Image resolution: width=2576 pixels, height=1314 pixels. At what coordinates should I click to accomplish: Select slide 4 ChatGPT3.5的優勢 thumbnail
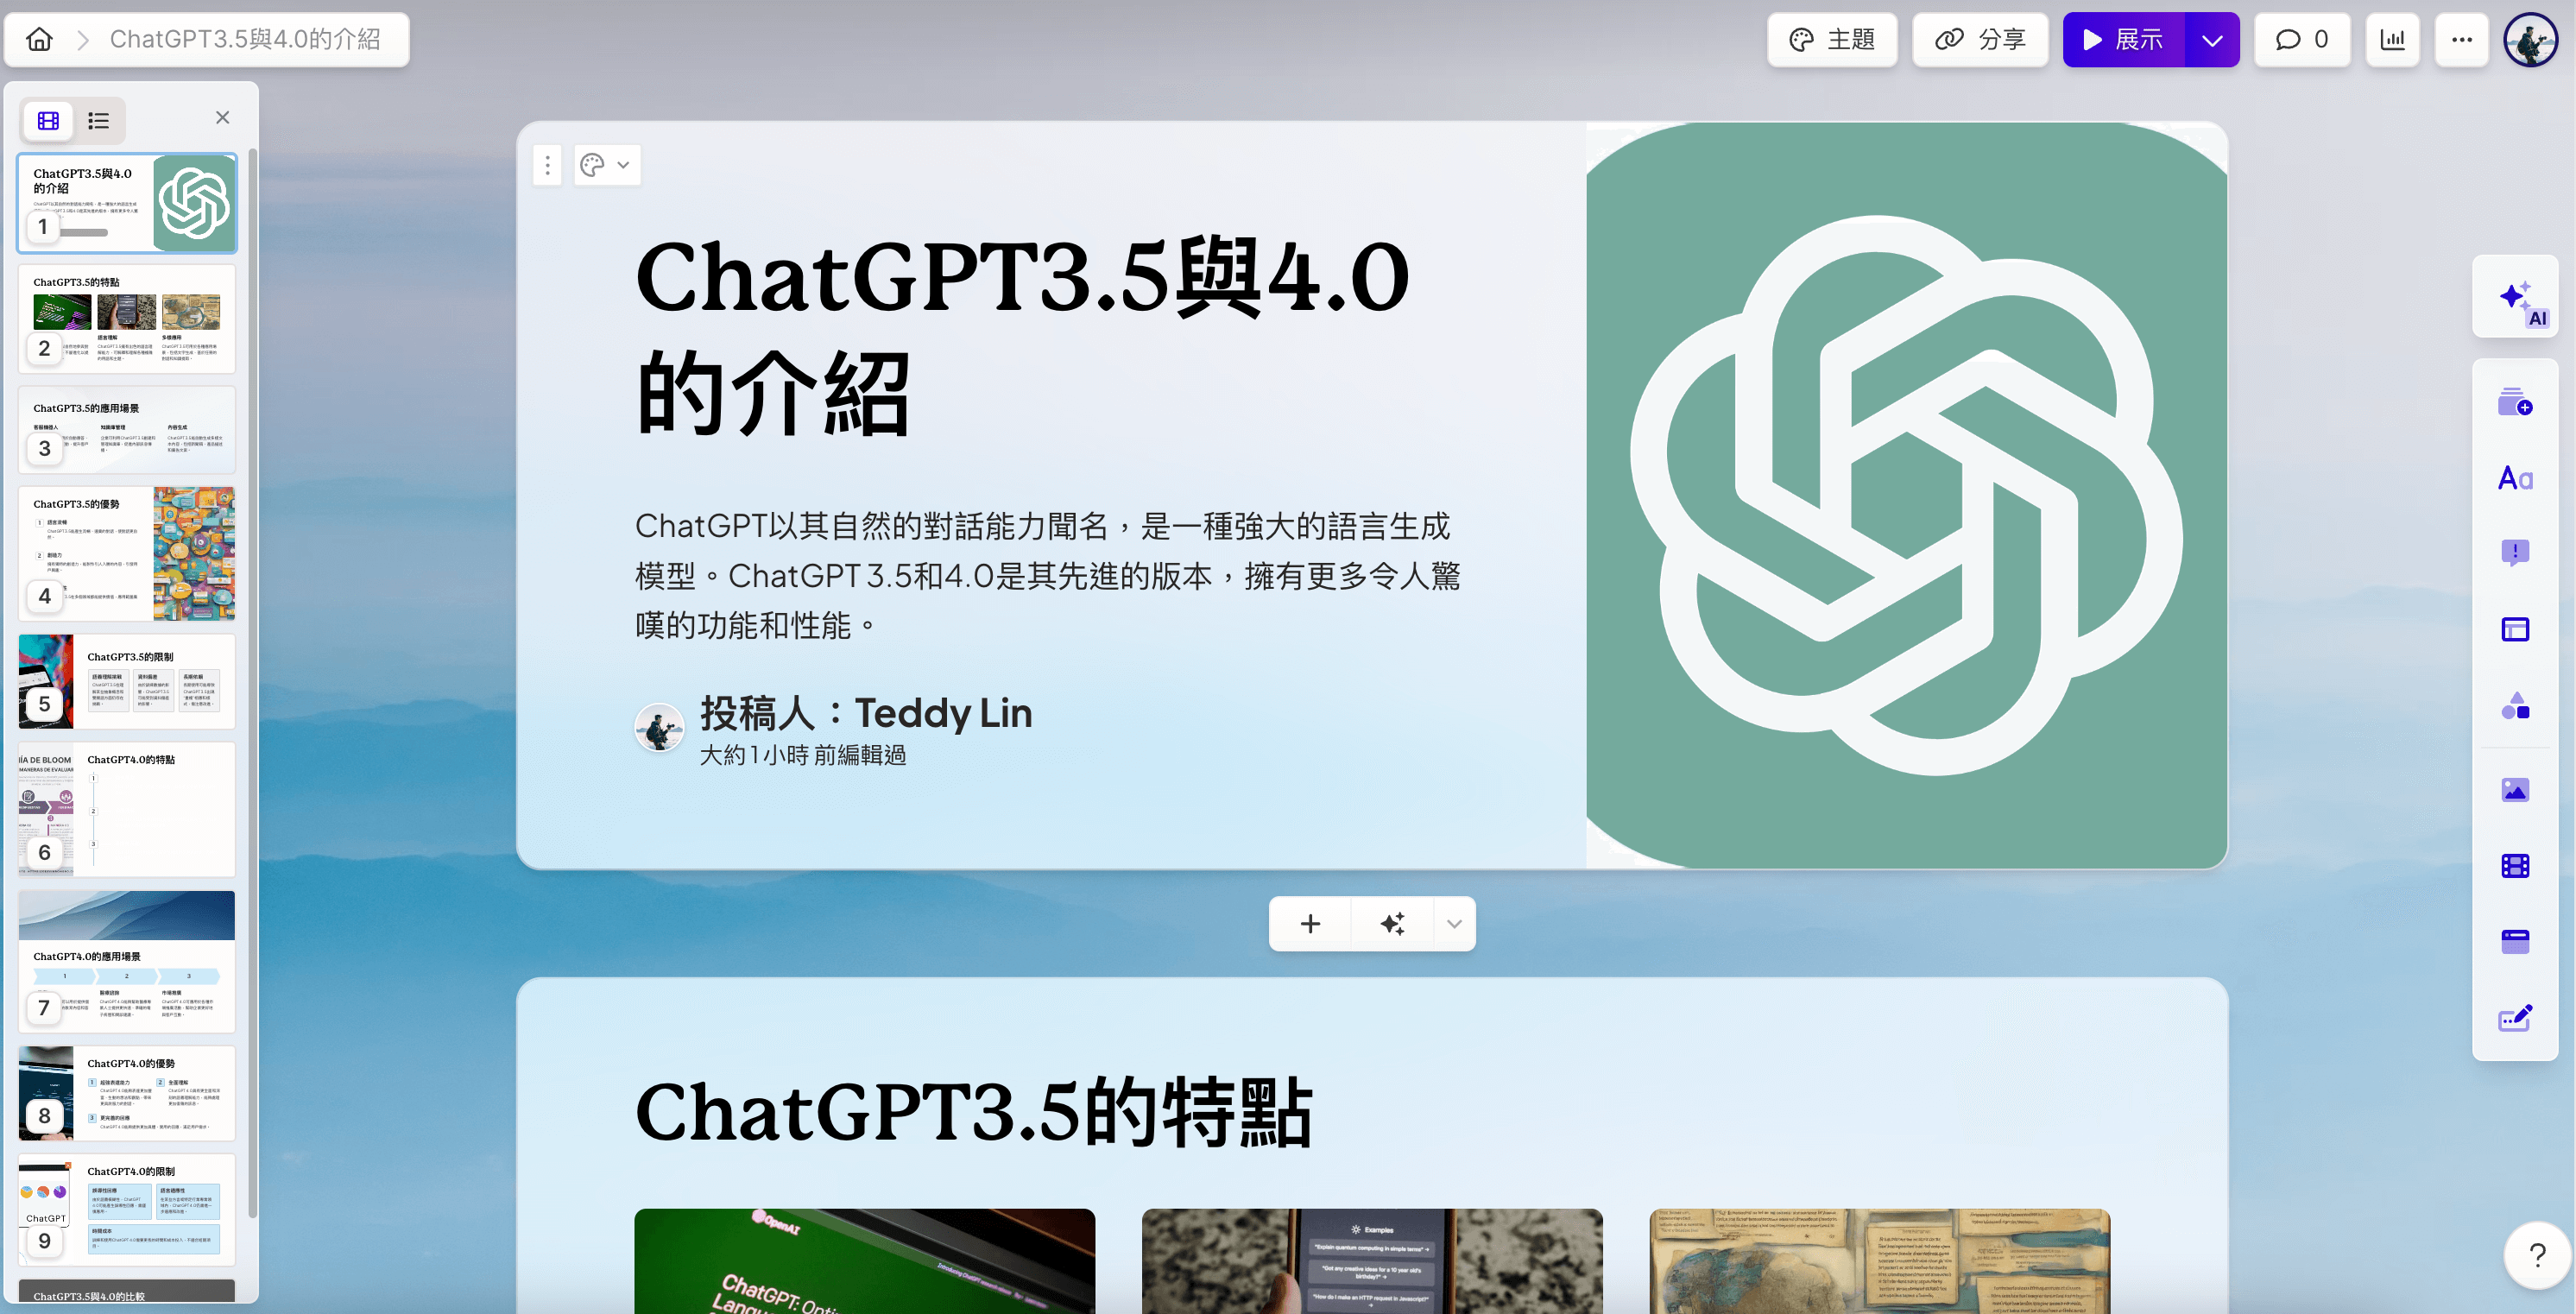coord(127,553)
